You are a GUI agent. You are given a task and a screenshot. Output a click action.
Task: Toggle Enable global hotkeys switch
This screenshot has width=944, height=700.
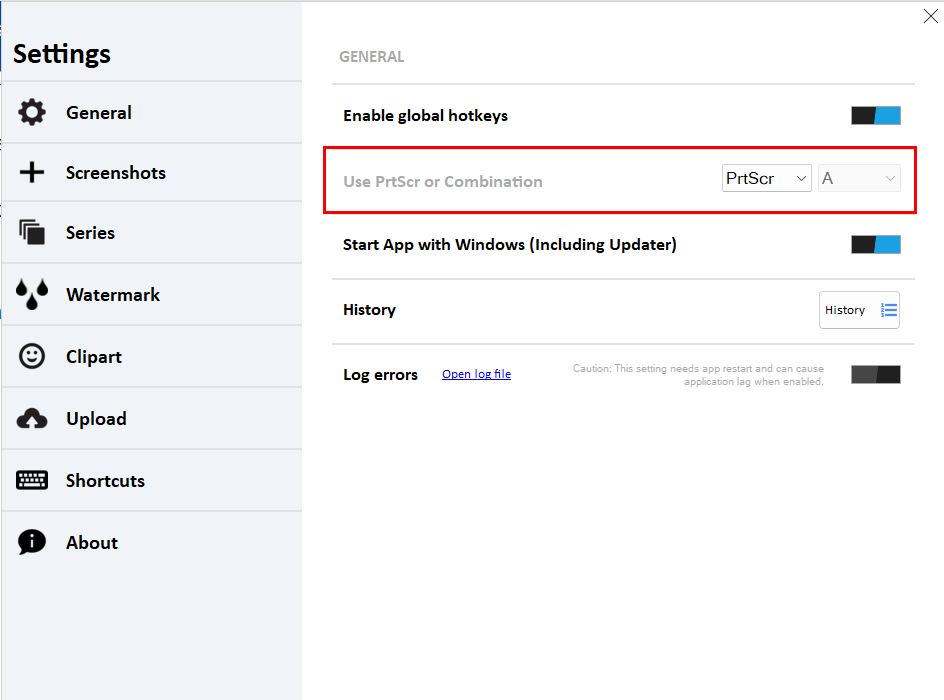(x=875, y=116)
